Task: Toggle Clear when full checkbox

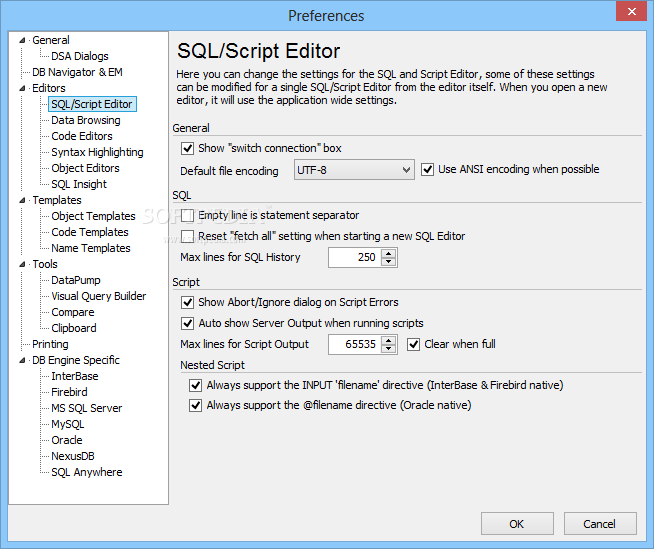Action: coord(413,344)
